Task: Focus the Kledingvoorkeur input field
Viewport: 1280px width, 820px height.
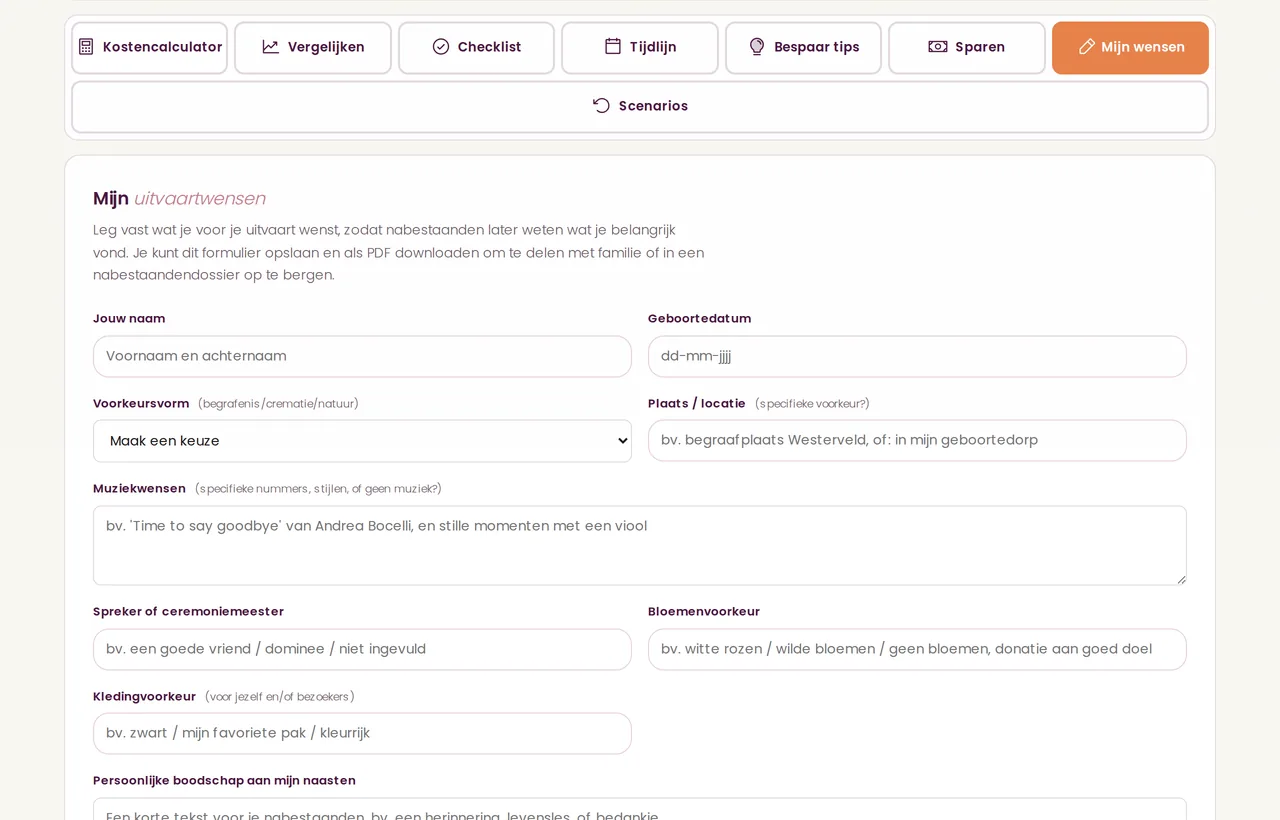Action: (x=362, y=733)
